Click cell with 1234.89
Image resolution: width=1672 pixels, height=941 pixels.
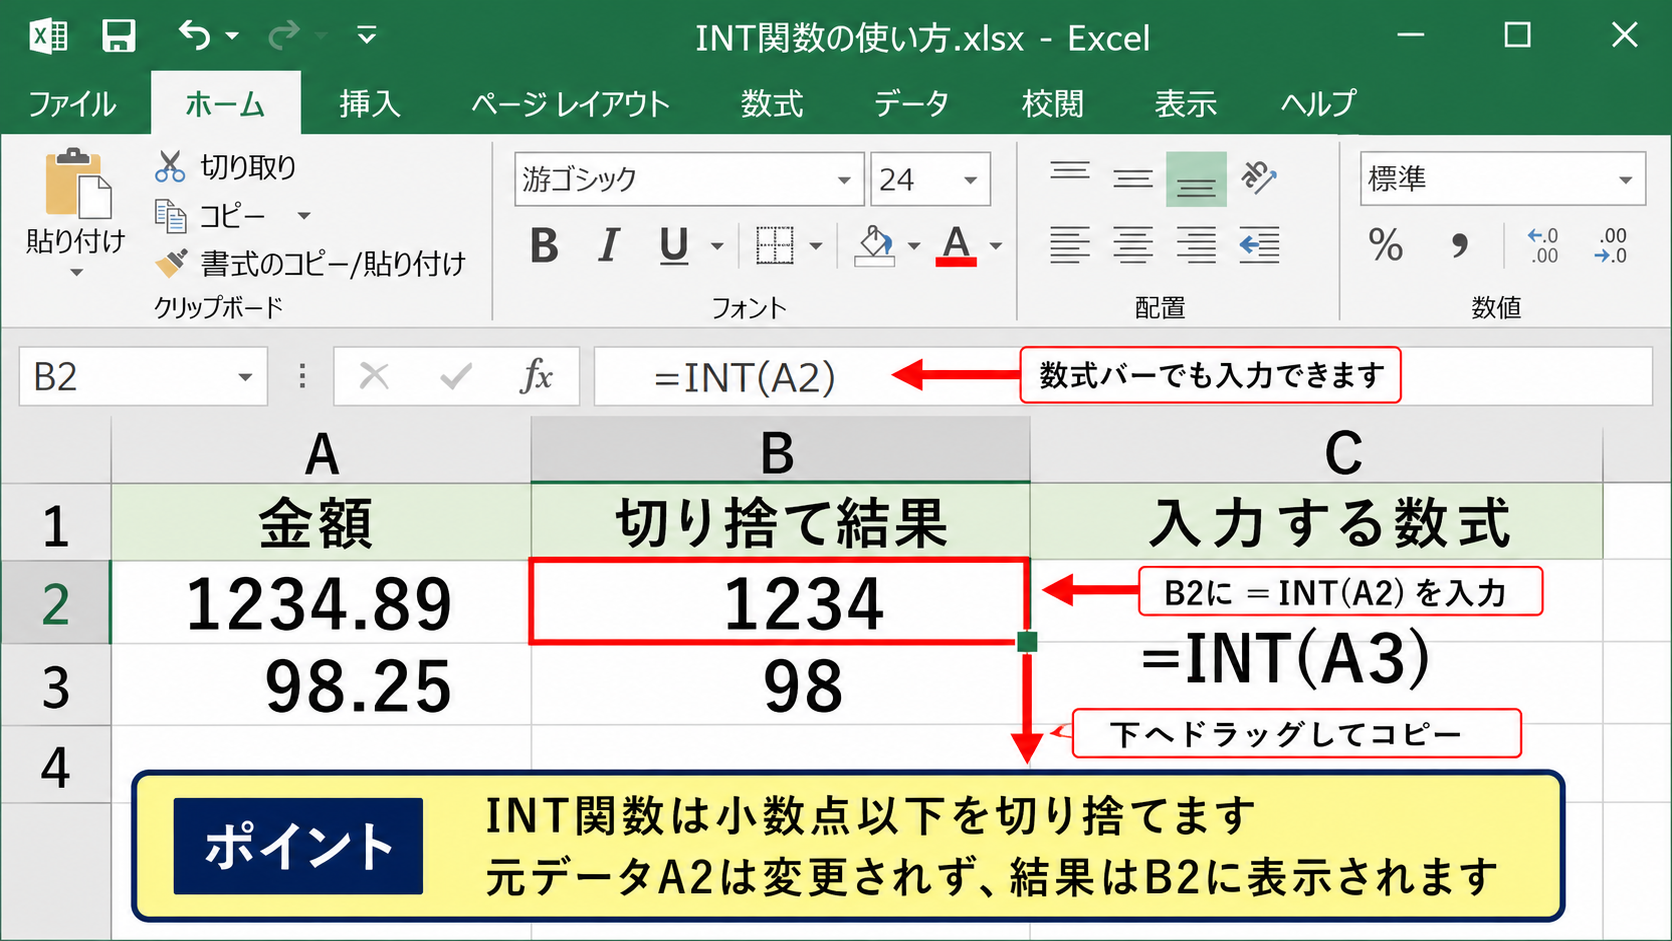pos(321,602)
